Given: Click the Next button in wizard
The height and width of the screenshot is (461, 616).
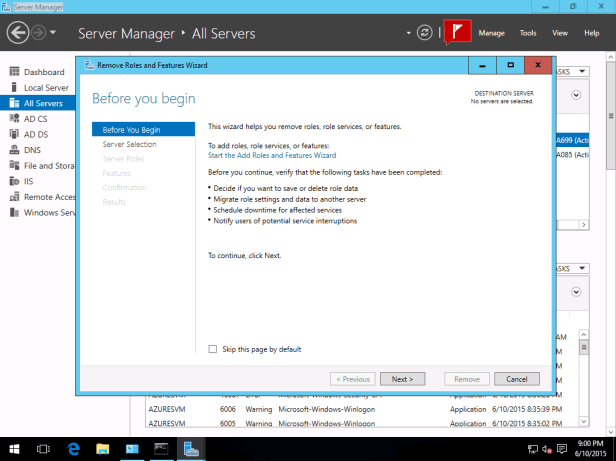Looking at the screenshot, I should pos(402,379).
